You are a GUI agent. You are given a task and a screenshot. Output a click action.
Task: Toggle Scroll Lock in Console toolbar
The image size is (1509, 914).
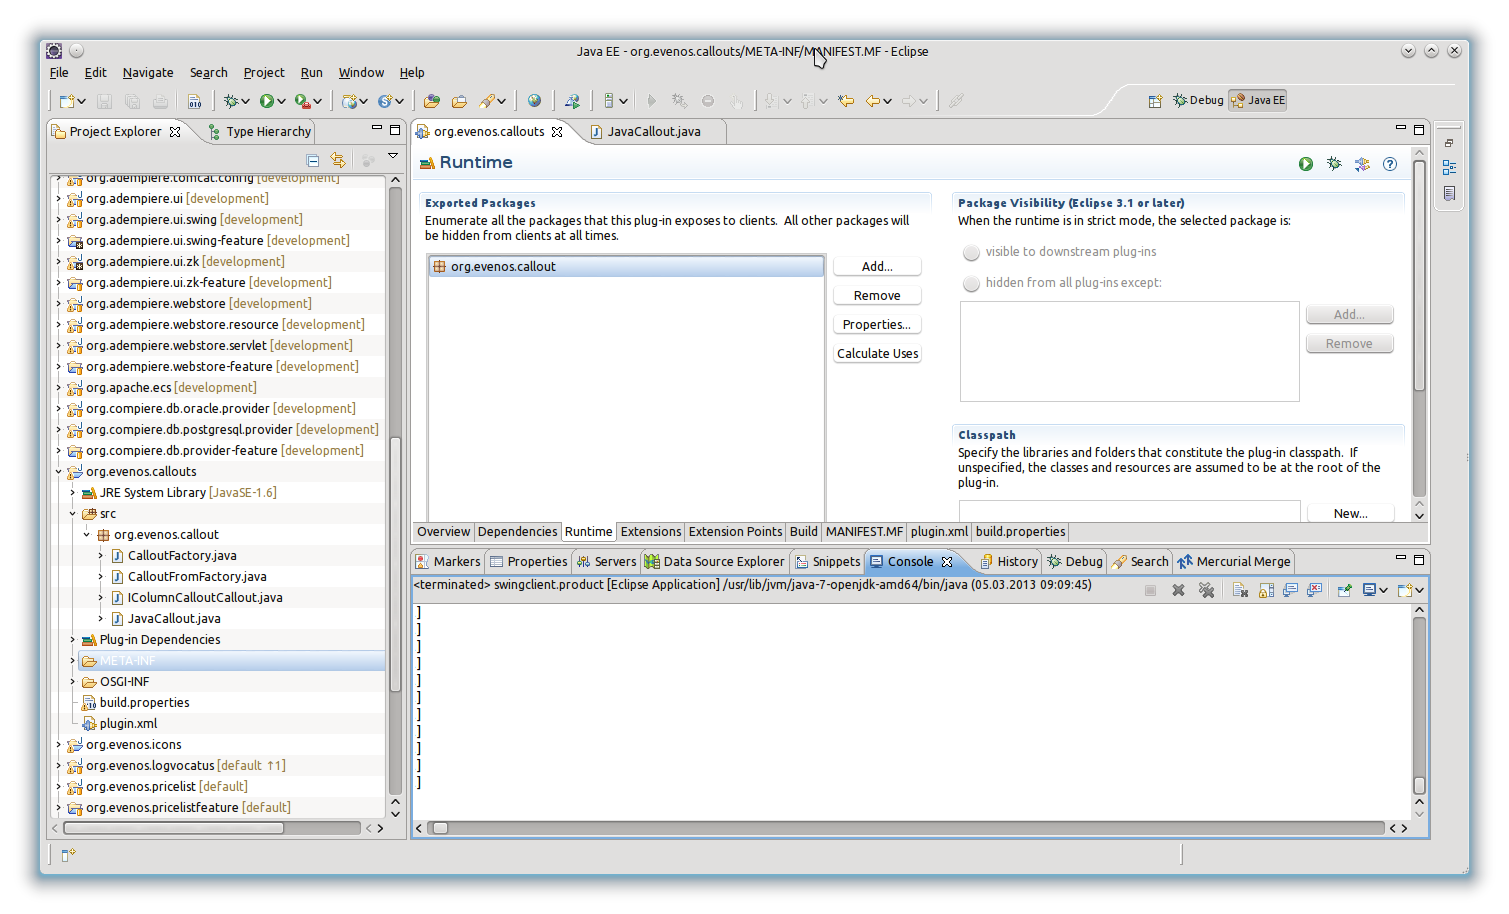pyautogui.click(x=1266, y=590)
